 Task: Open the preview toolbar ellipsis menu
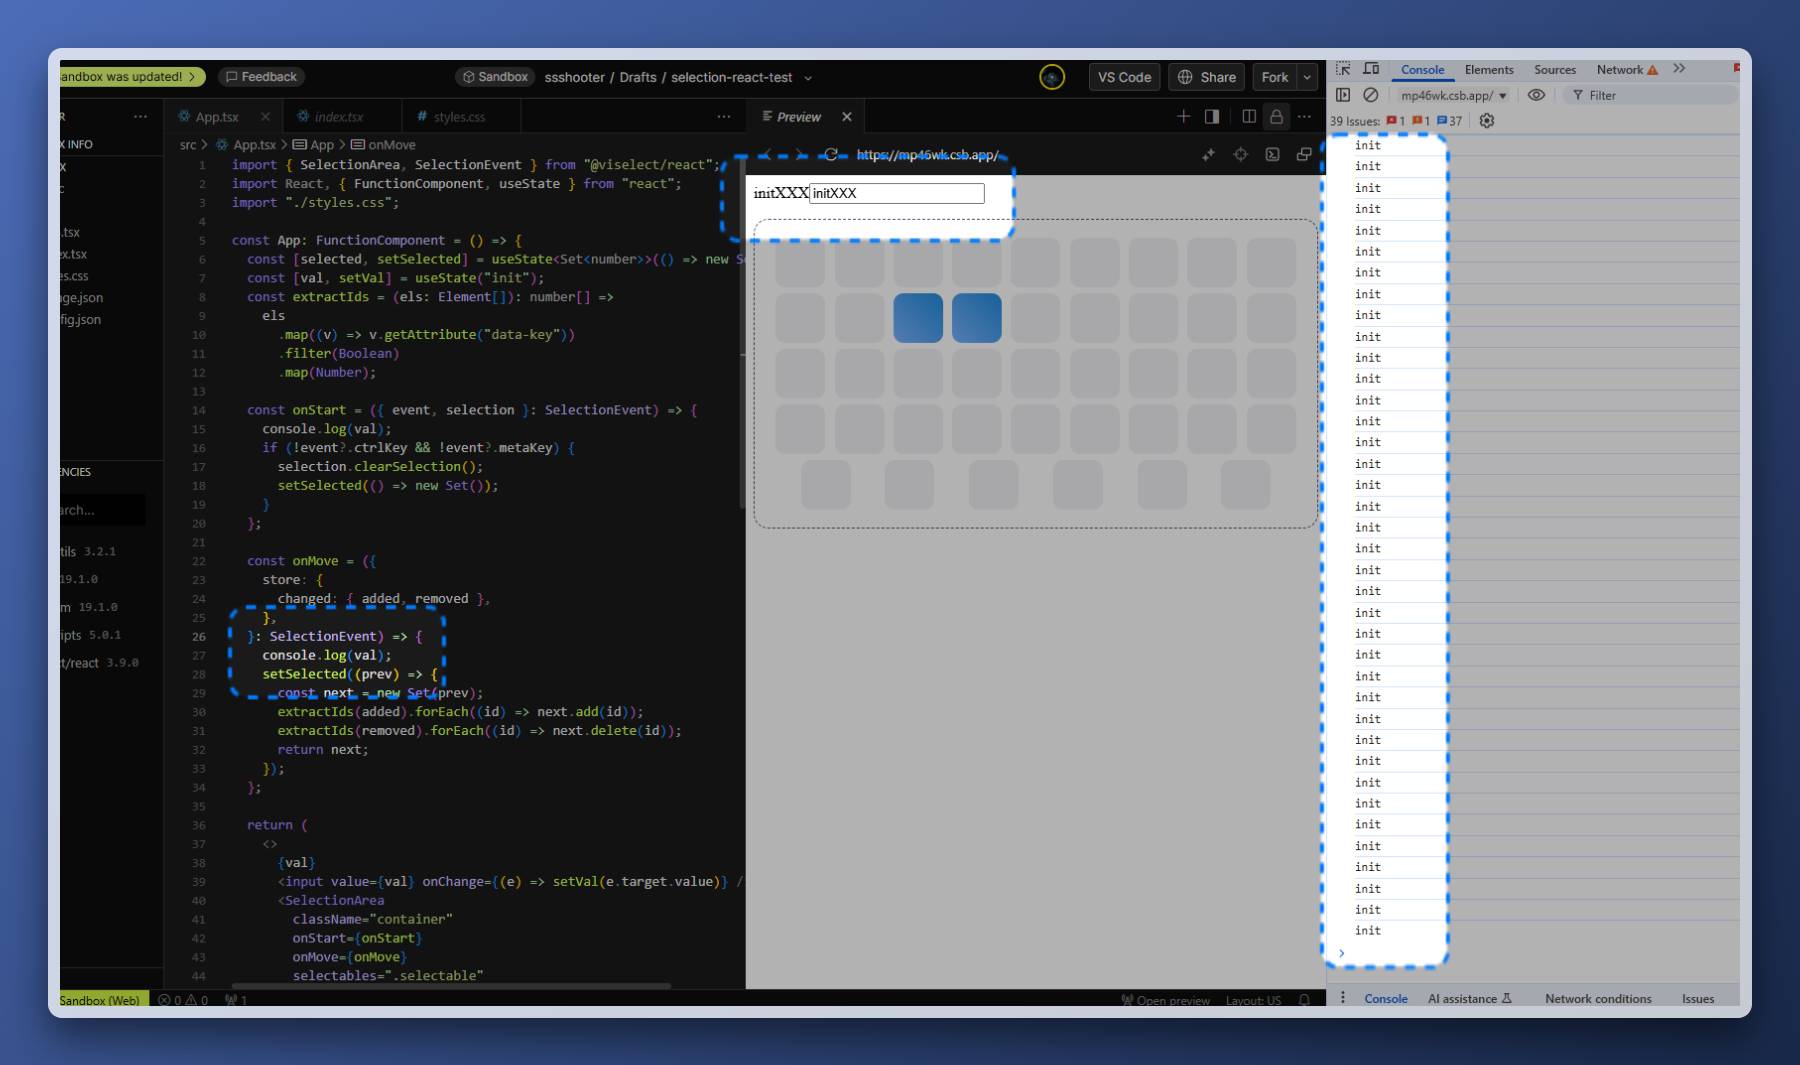(x=1304, y=117)
